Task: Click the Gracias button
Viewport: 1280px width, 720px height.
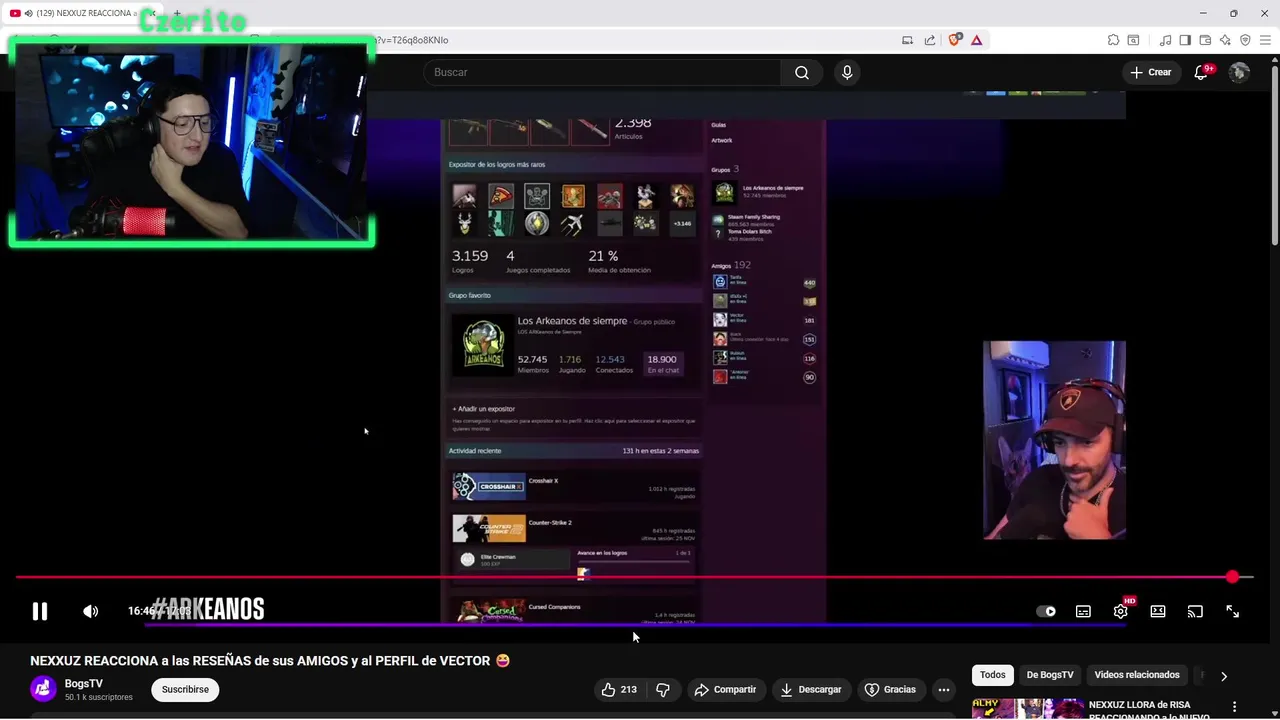Action: coord(890,689)
